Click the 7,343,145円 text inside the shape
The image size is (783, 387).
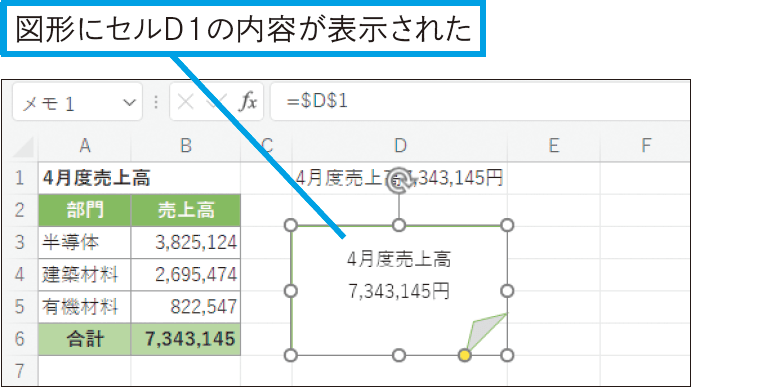[x=398, y=291]
